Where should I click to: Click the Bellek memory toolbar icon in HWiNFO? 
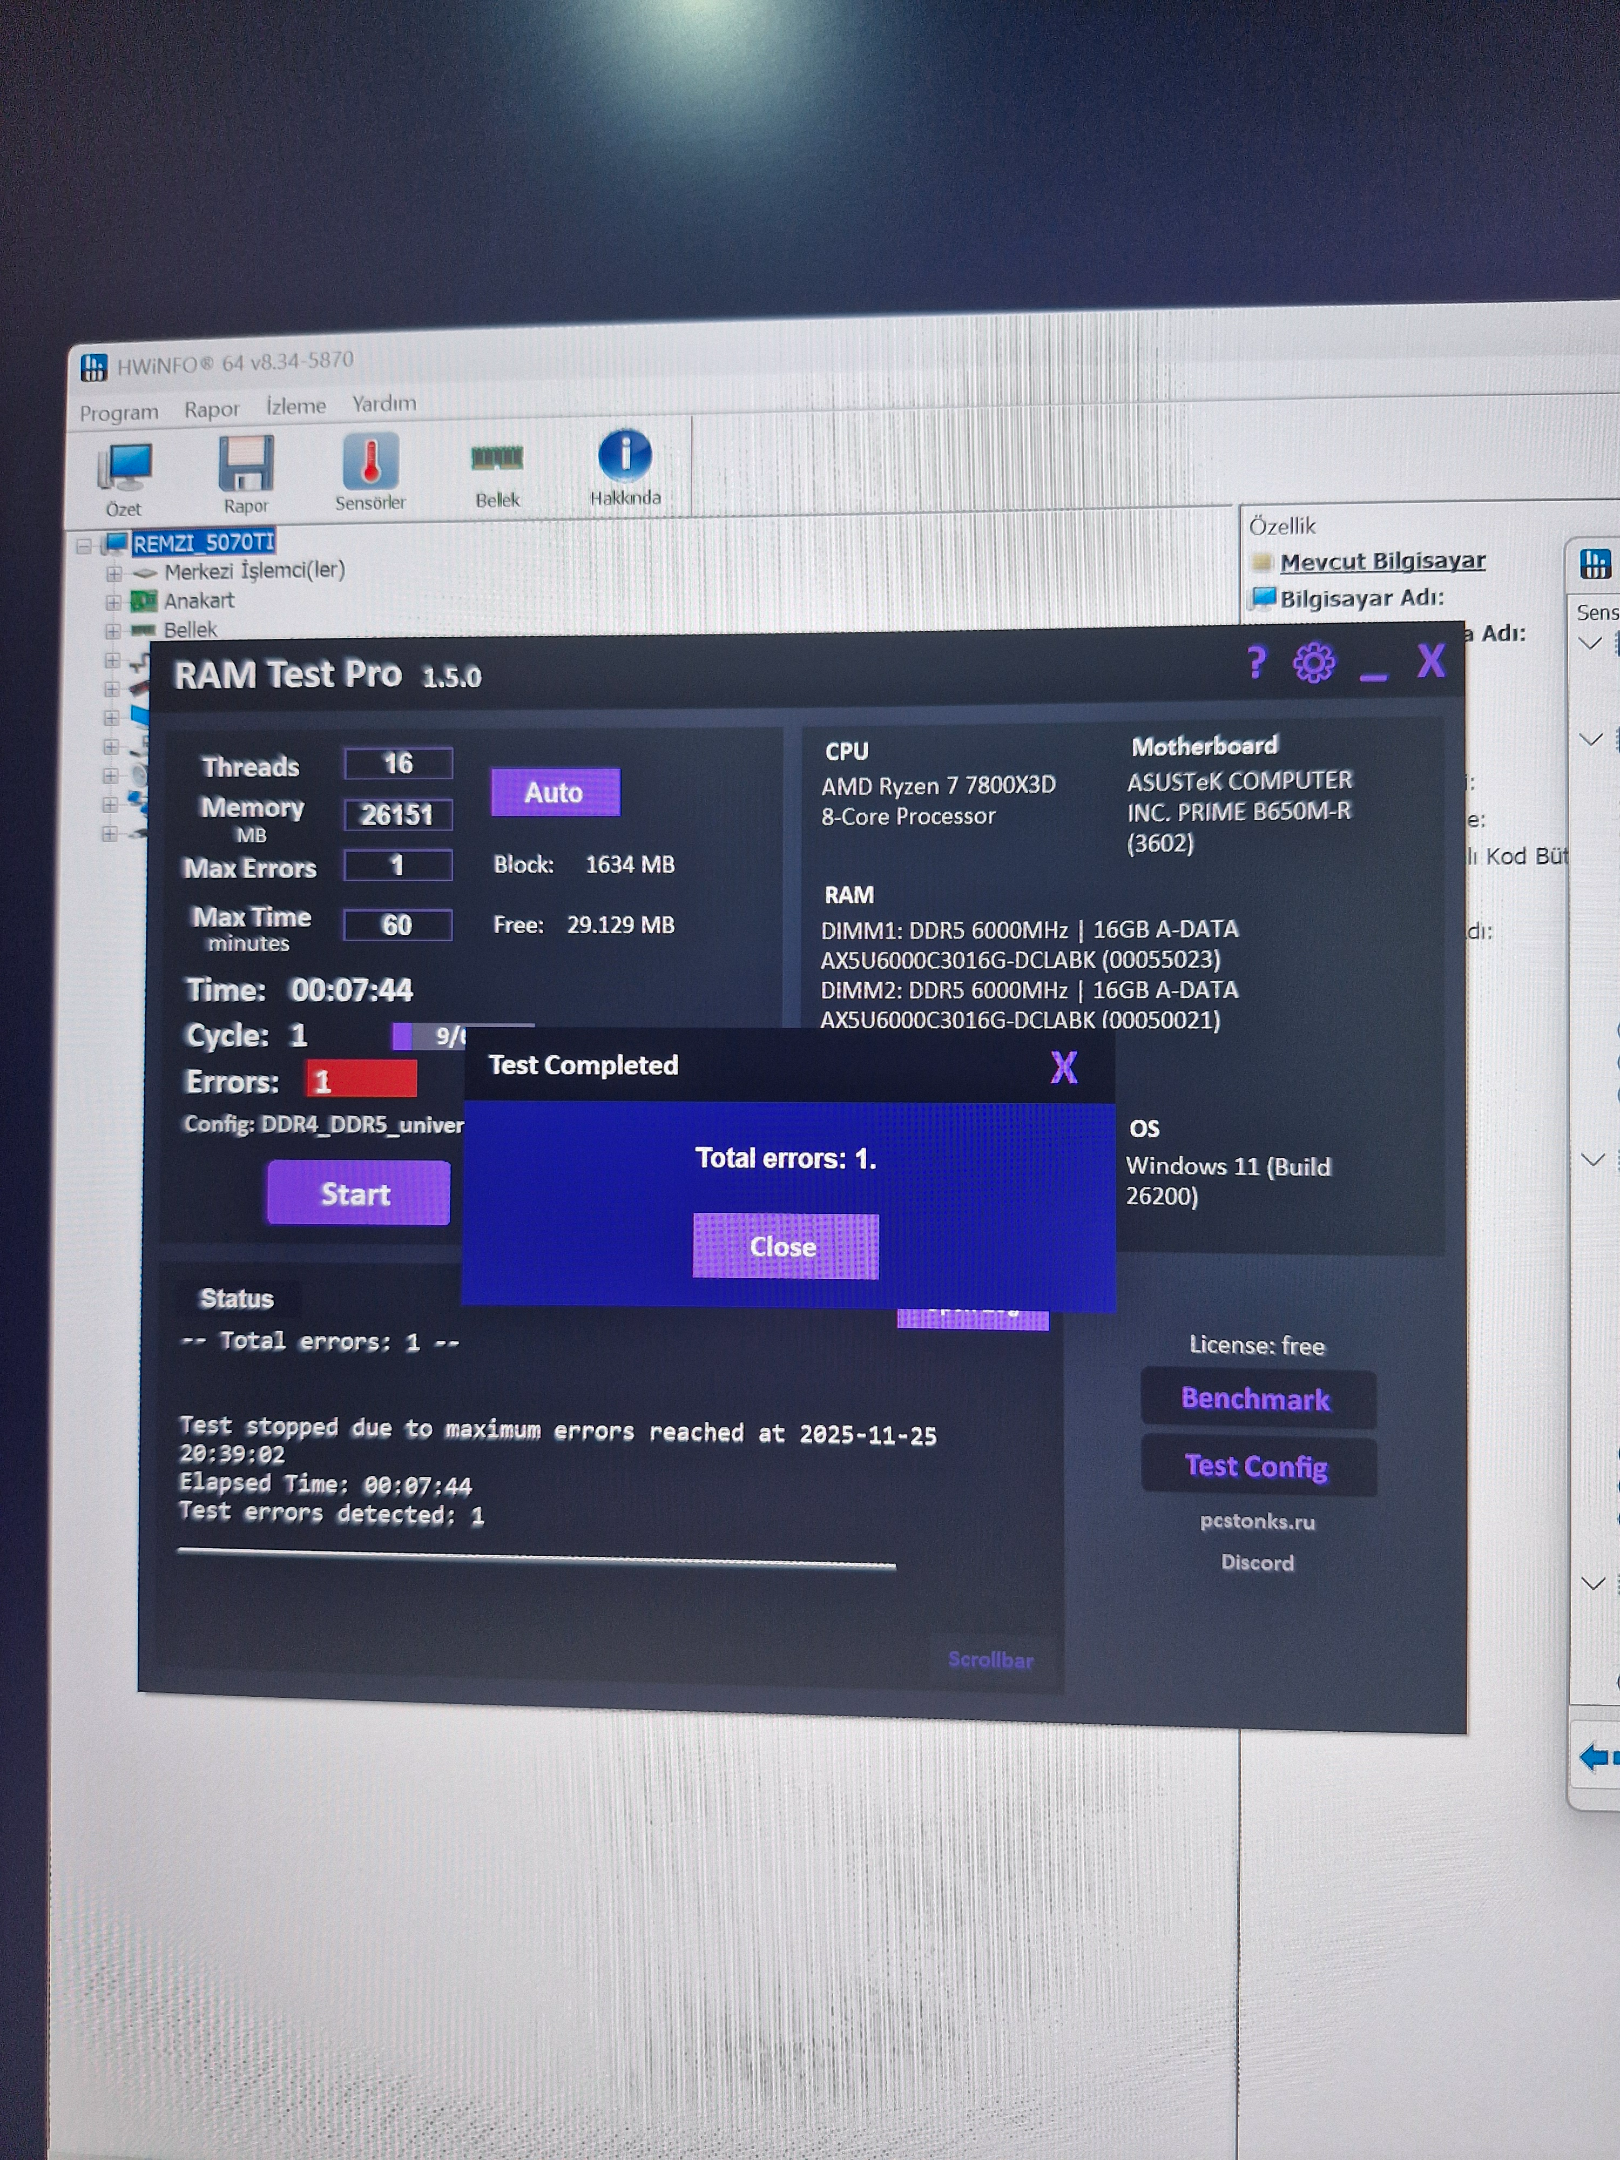tap(497, 473)
